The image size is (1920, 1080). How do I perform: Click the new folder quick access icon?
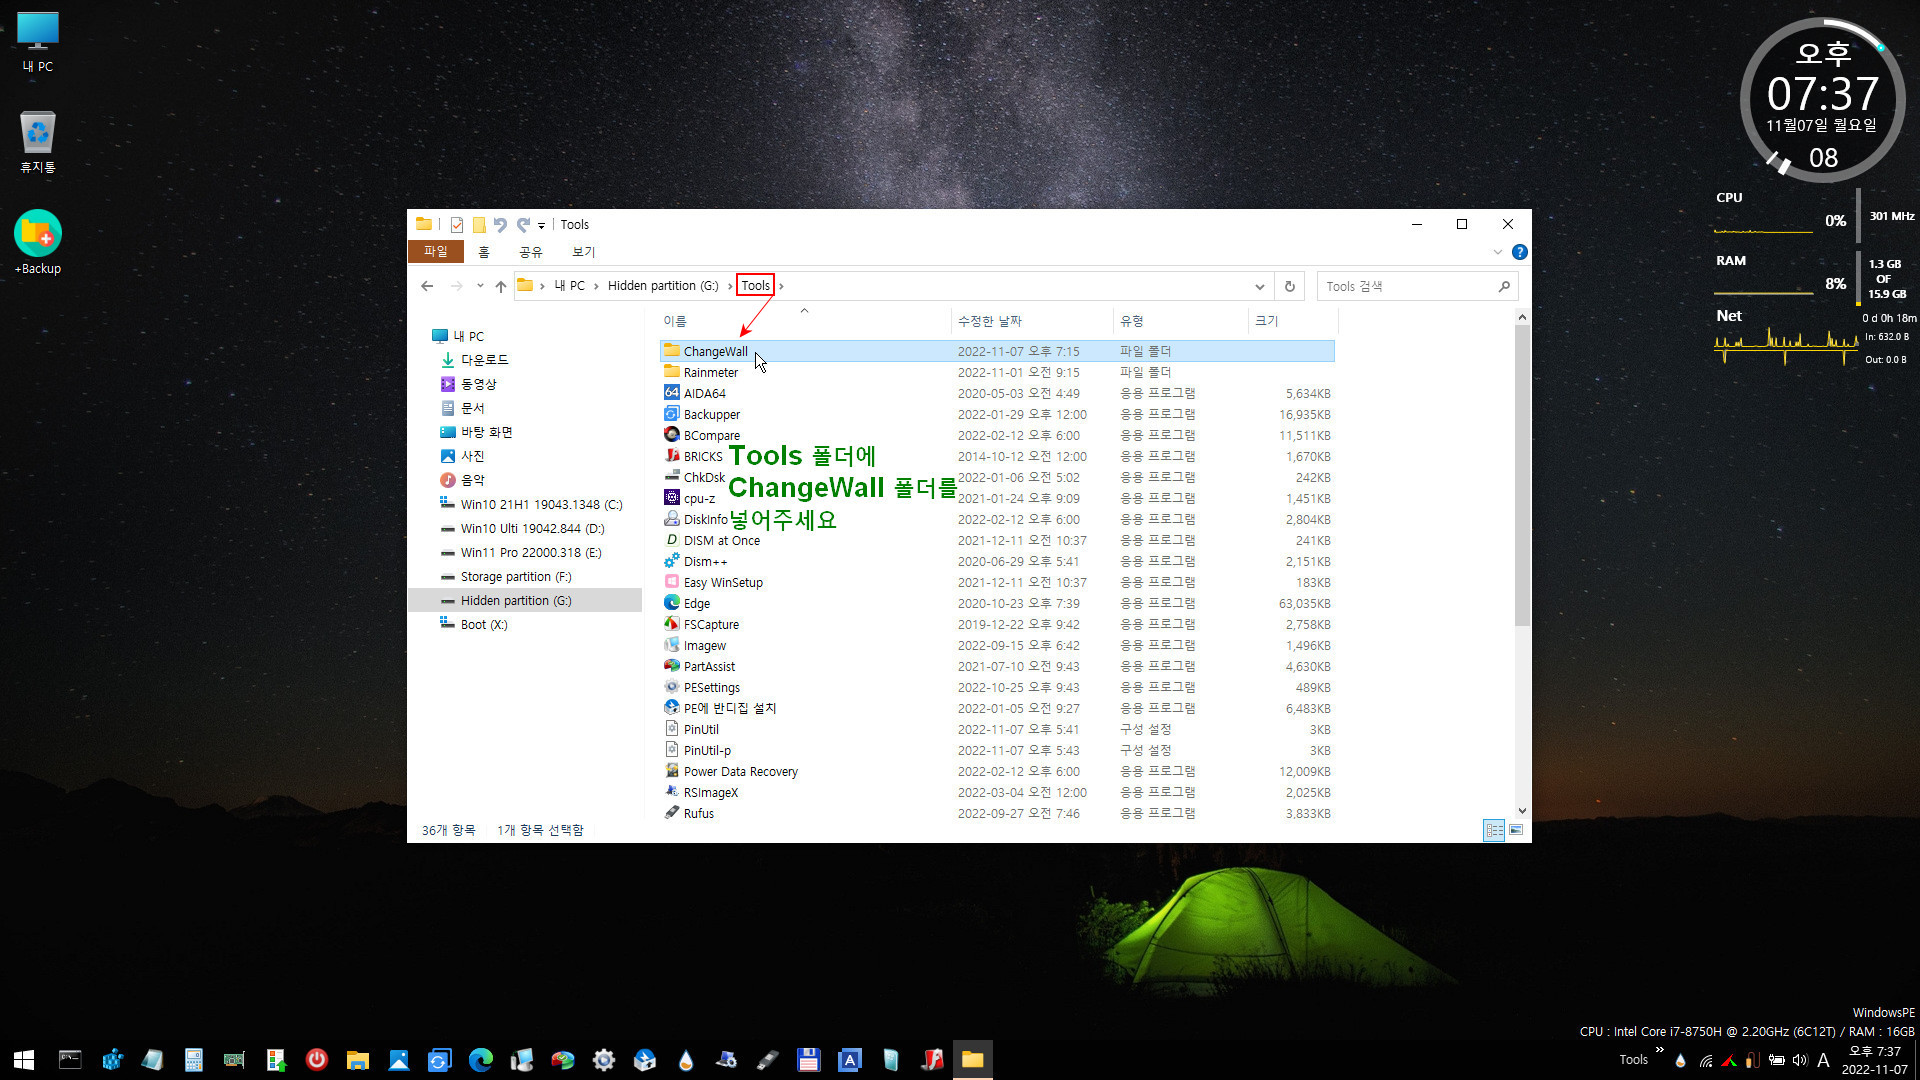[x=479, y=225]
